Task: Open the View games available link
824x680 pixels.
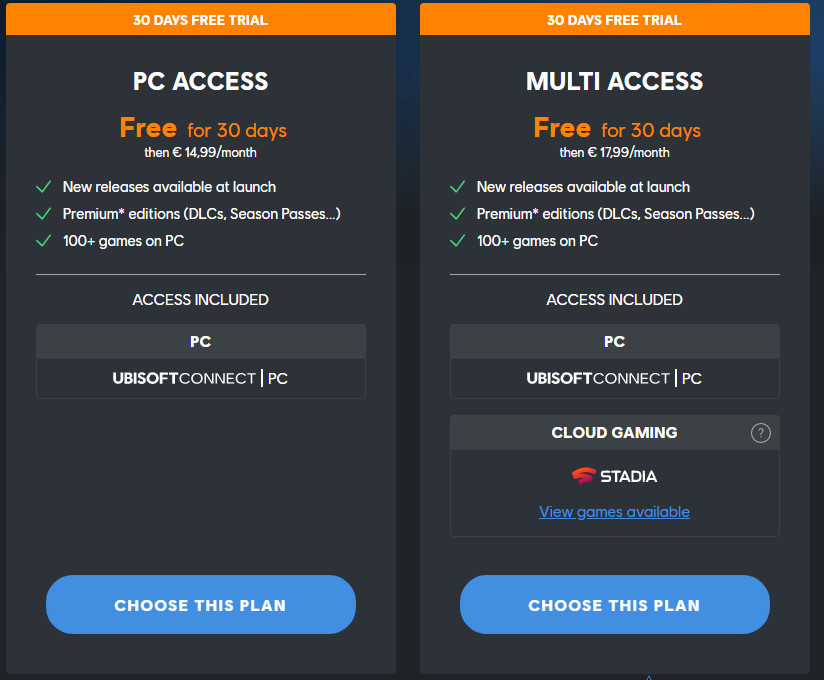Action: coord(614,512)
